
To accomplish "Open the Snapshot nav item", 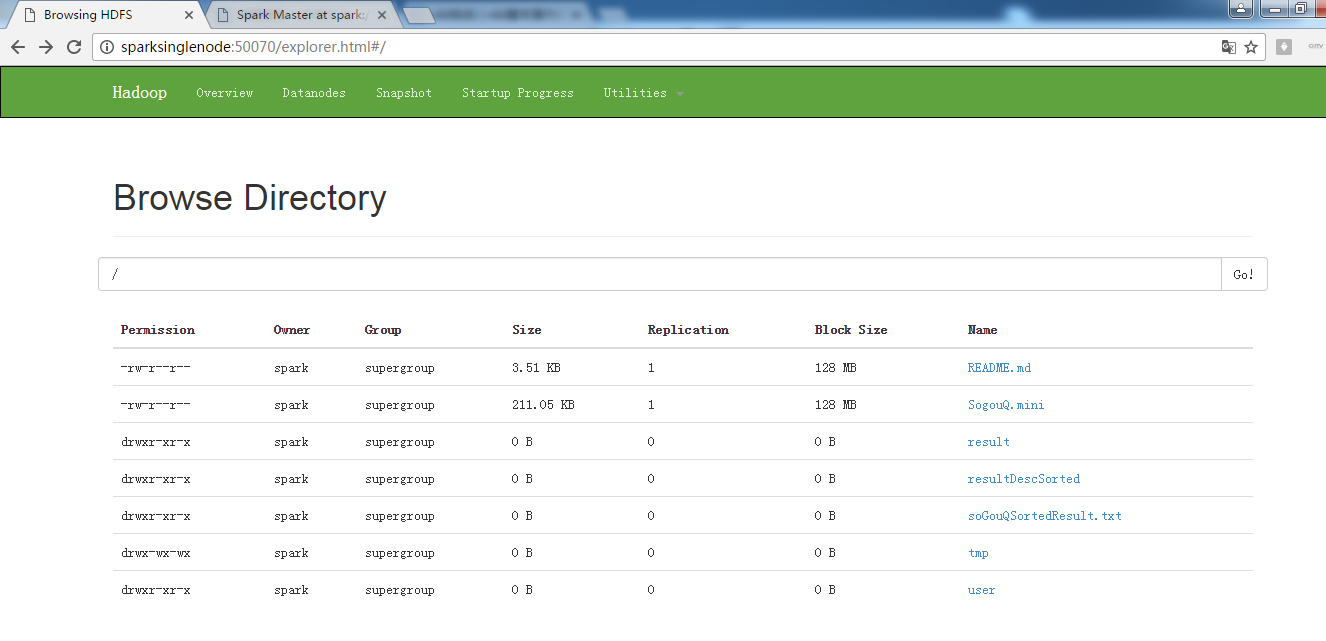I will click(404, 93).
